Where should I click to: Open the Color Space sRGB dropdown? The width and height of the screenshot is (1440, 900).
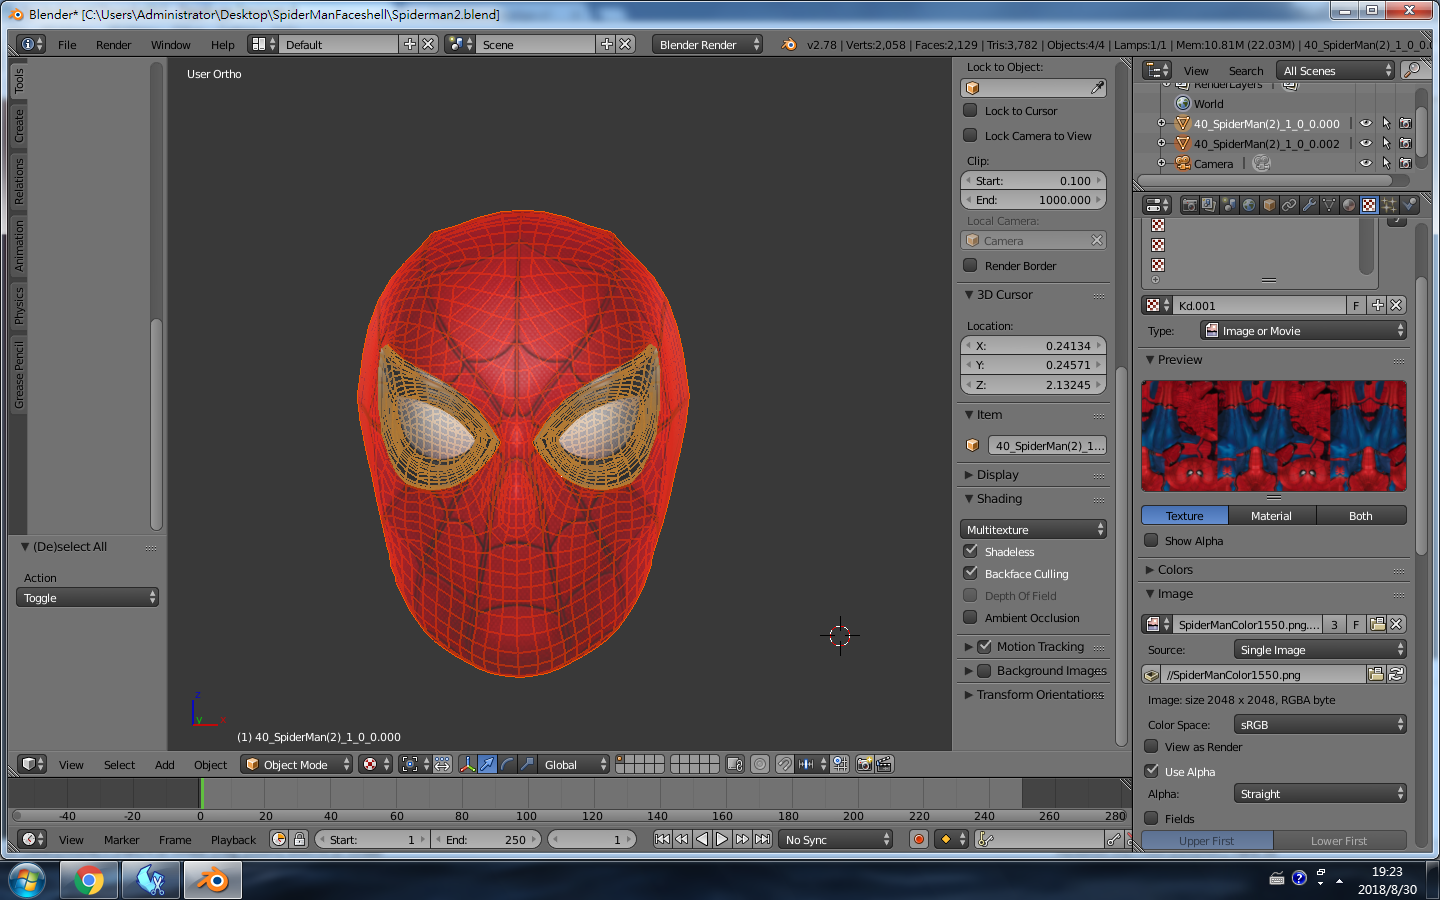1320,724
